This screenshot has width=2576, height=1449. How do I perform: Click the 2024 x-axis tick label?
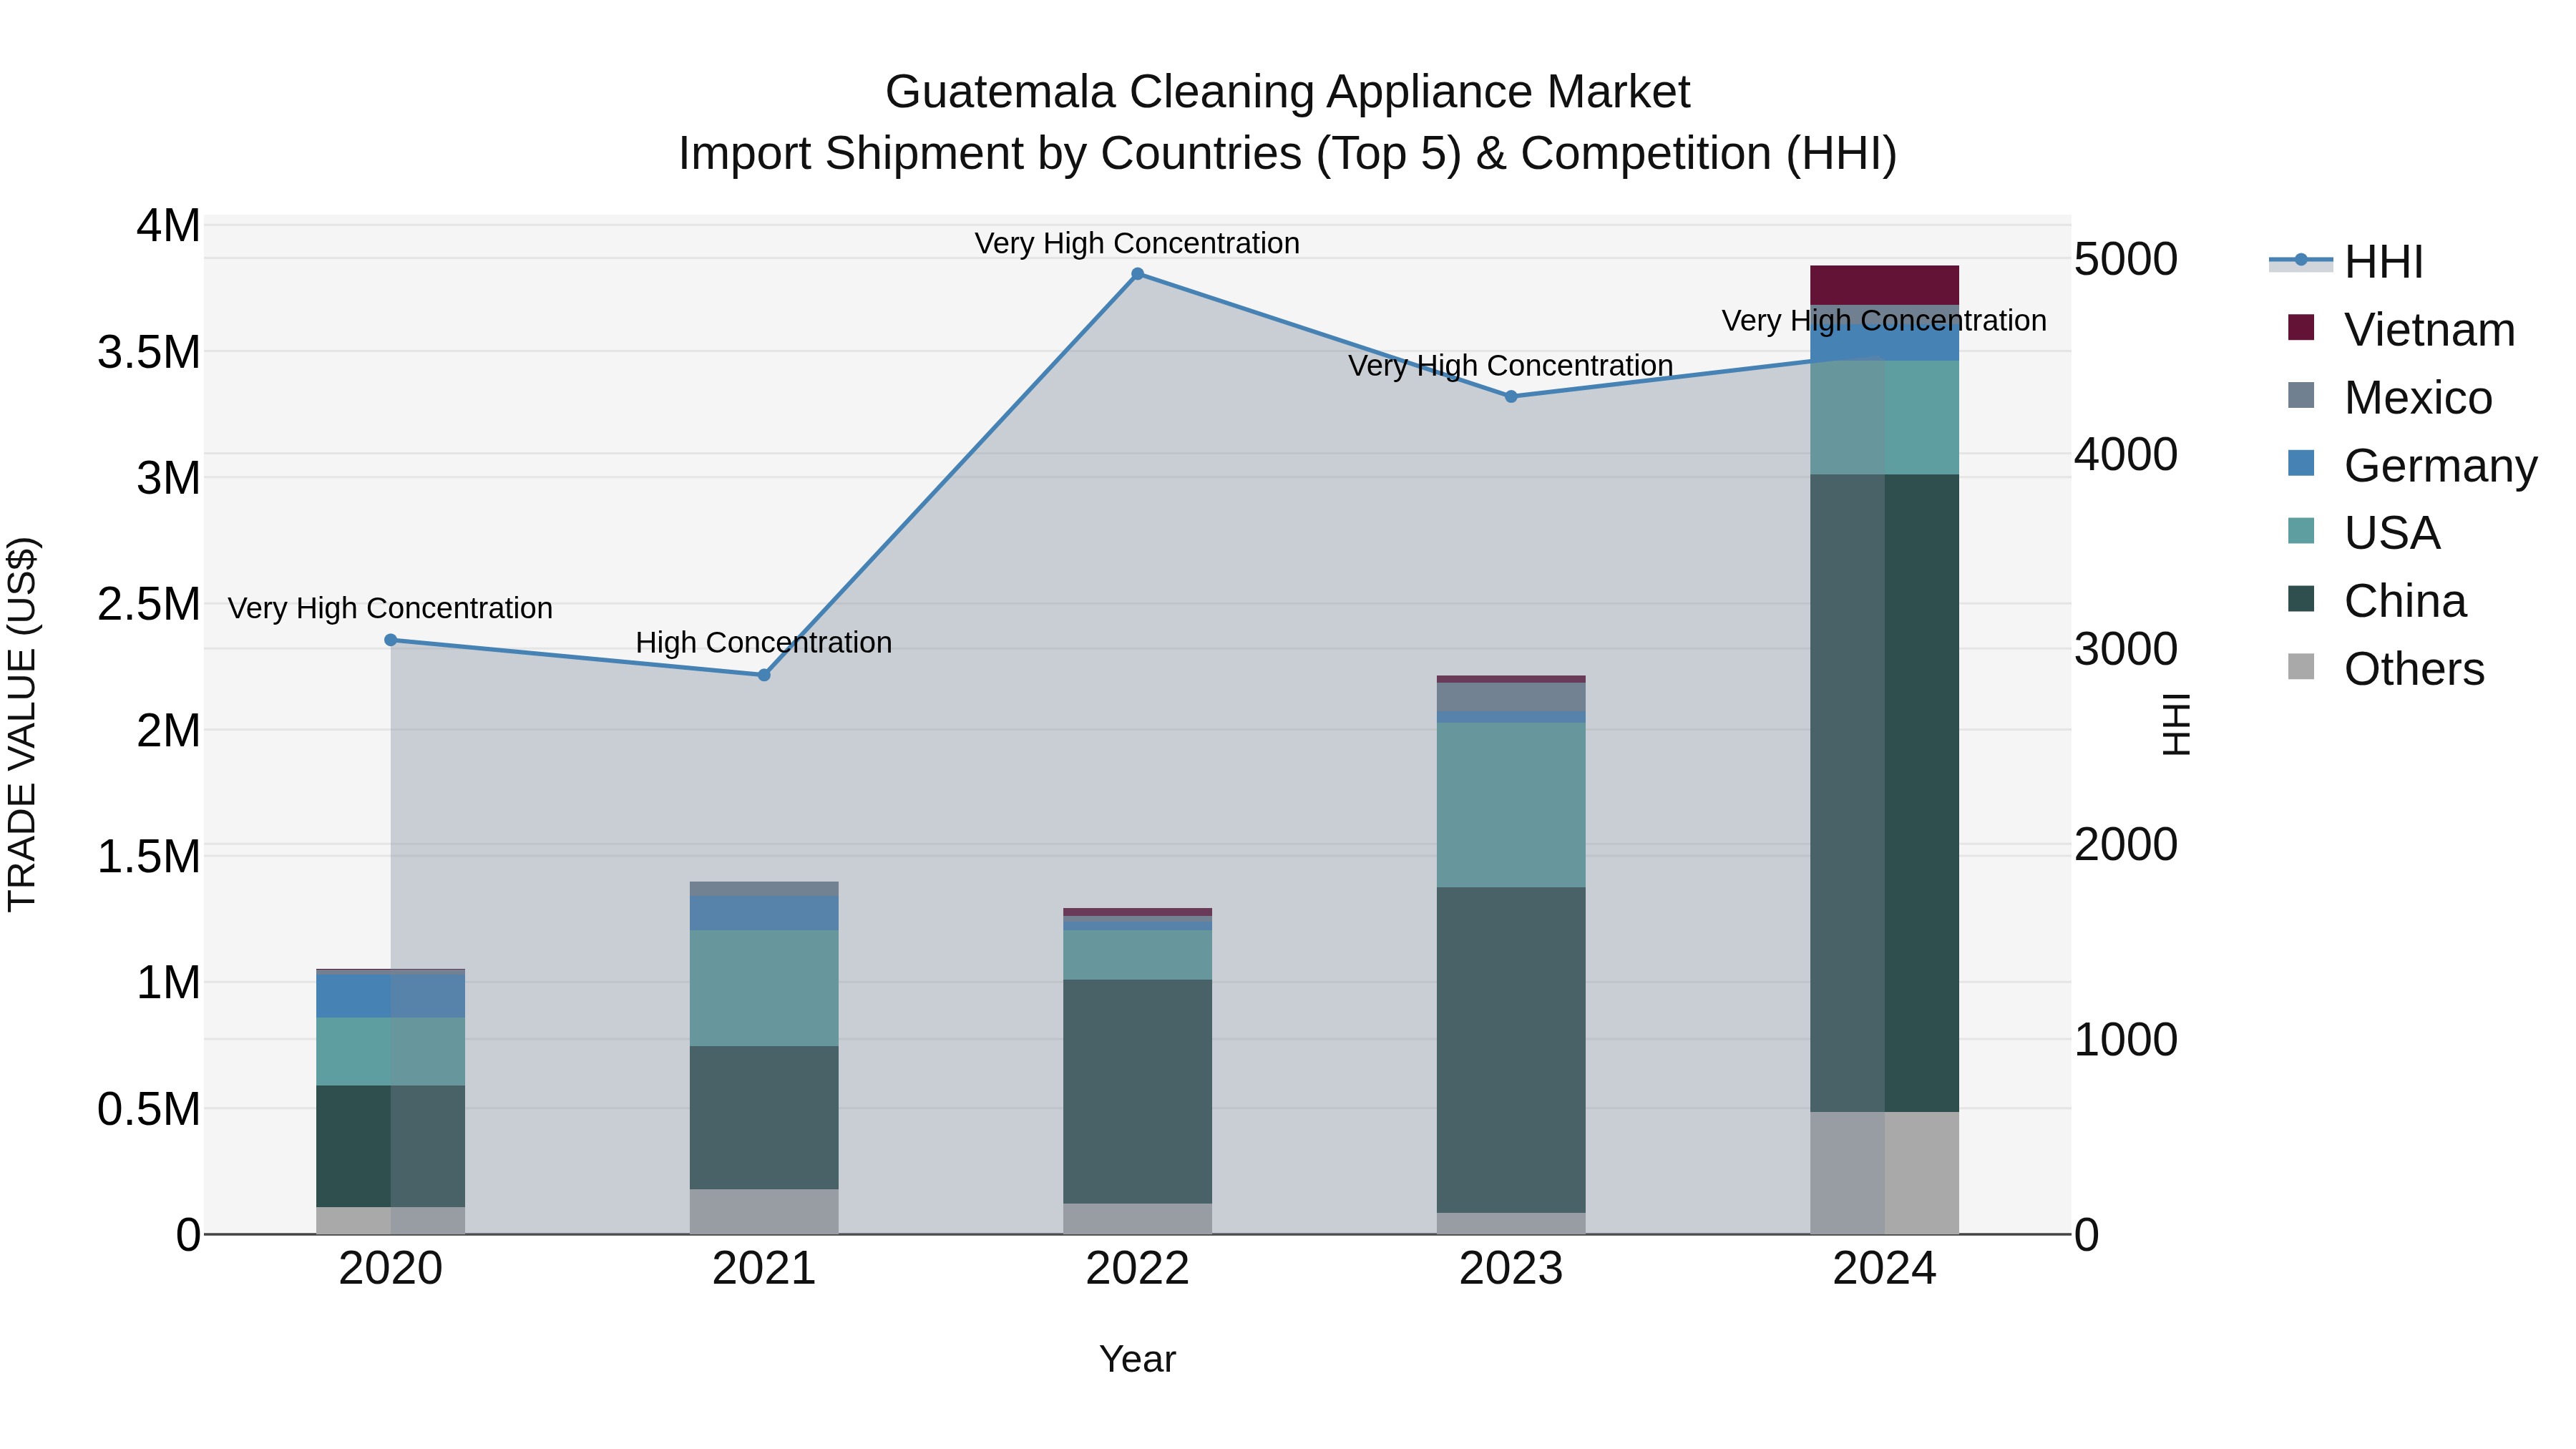tap(1884, 1269)
